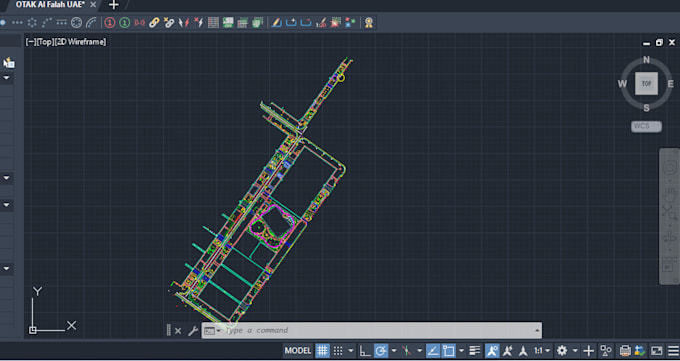Click the red and white lightning bolts icon
Screen dimensions: 680x361
pyautogui.click(x=184, y=22)
